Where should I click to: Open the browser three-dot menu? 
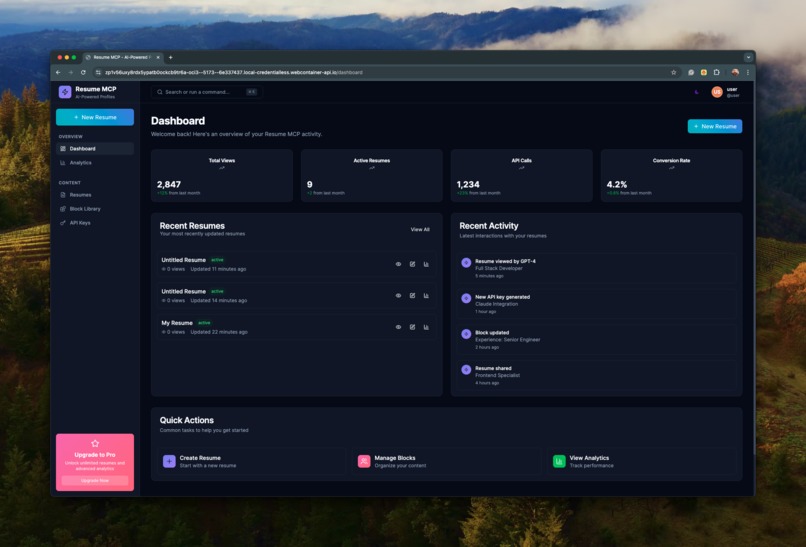(748, 72)
